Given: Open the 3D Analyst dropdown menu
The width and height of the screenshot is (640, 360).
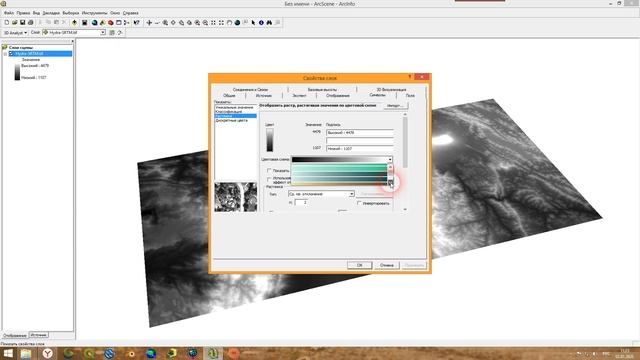Looking at the screenshot, I should tap(15, 32).
